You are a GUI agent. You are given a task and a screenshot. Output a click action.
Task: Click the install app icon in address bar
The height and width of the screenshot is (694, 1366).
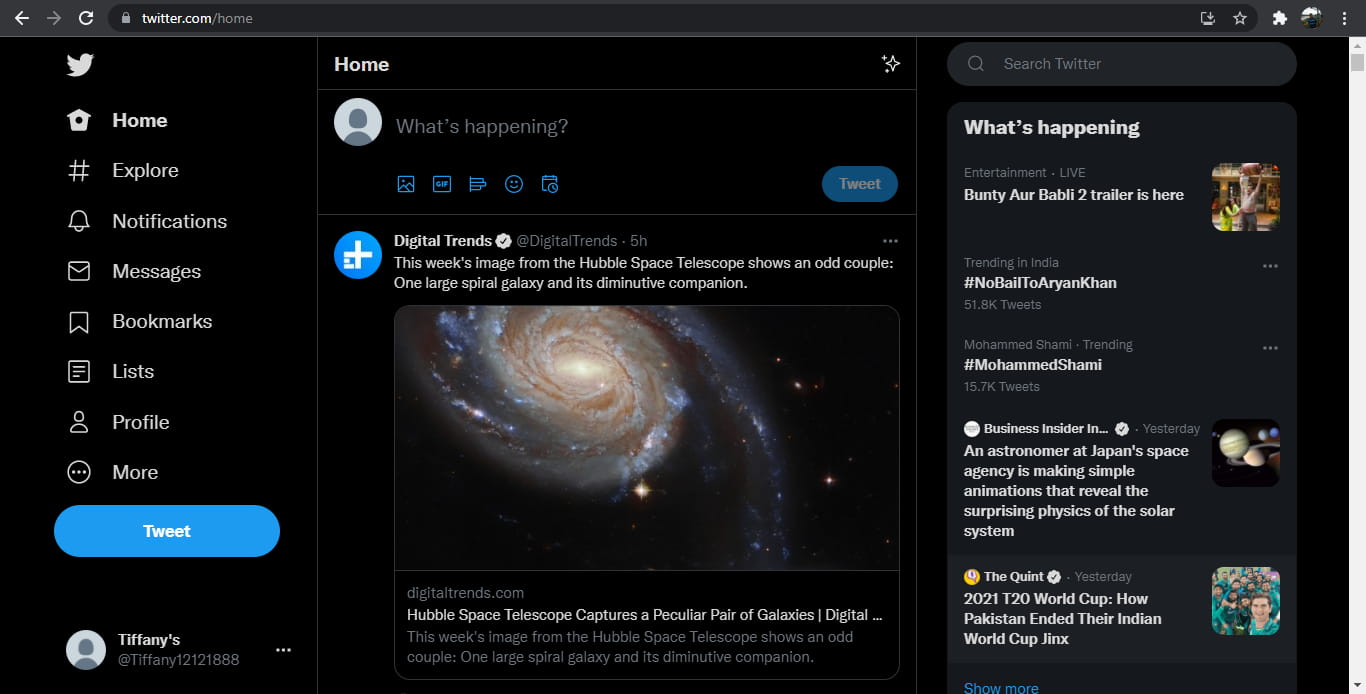1208,18
